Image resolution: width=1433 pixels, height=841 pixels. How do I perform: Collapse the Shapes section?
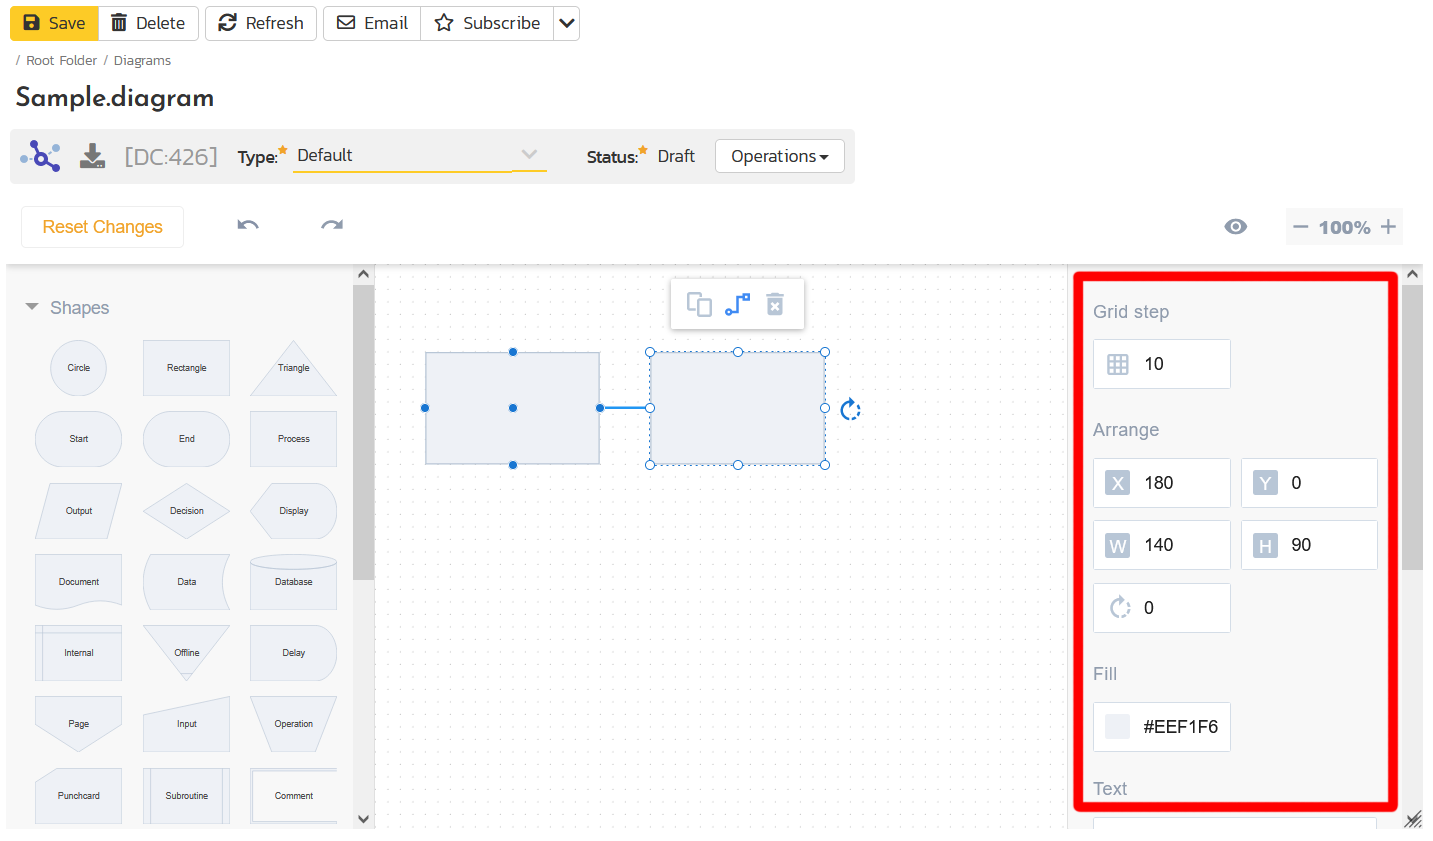(32, 307)
